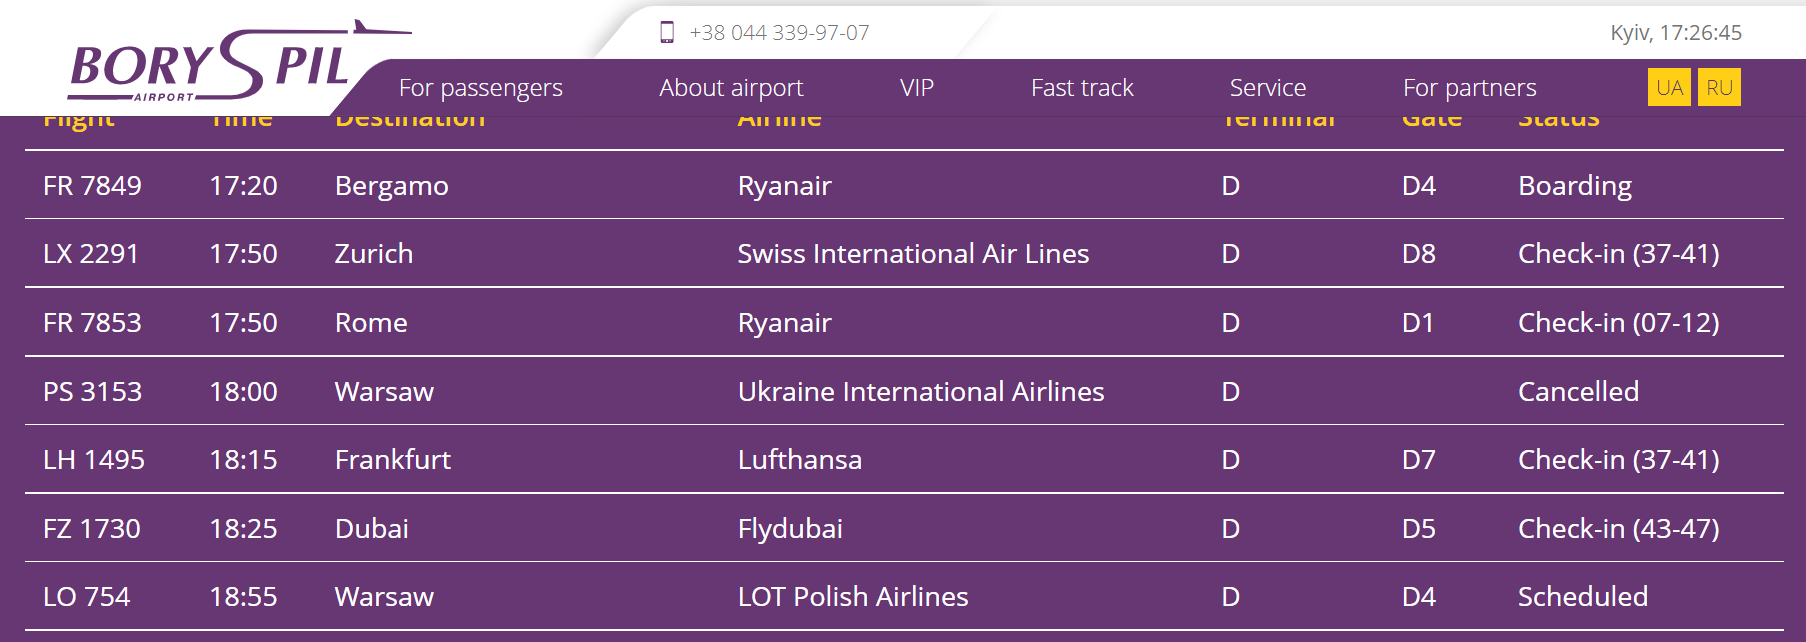
Task: Call the airport phone number link
Action: click(779, 33)
